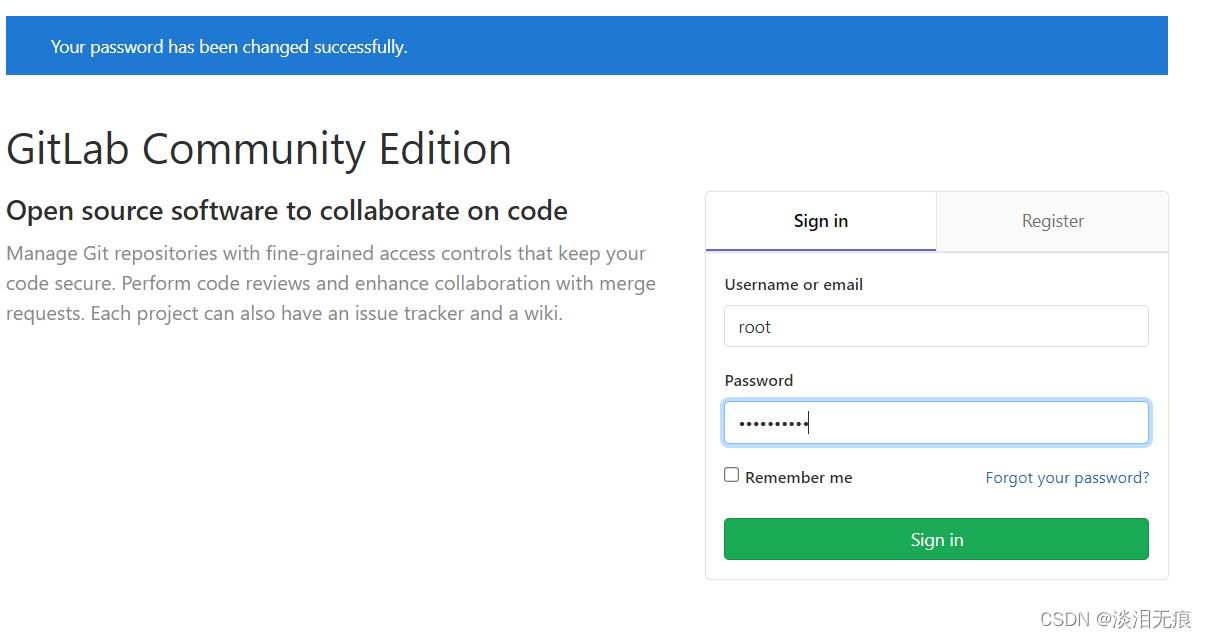Click the Username or email field
The height and width of the screenshot is (638, 1207).
tap(936, 326)
